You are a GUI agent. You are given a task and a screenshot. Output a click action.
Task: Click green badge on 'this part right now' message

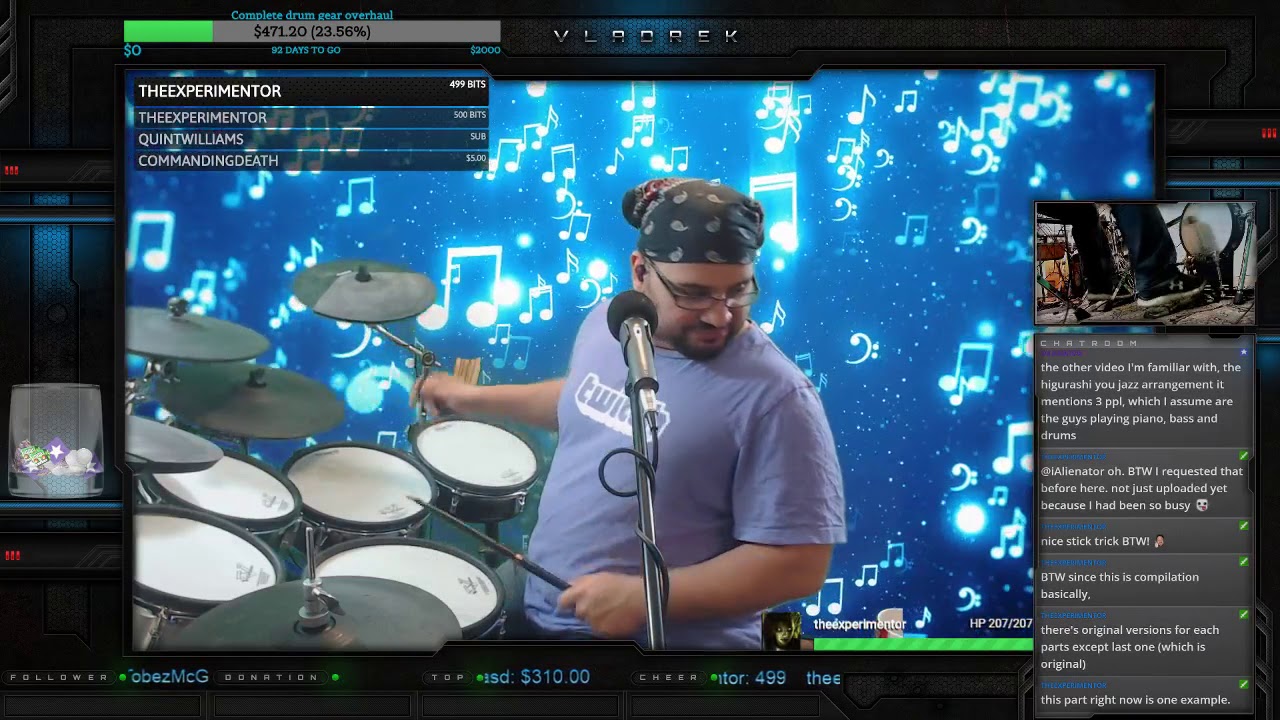point(1243,685)
